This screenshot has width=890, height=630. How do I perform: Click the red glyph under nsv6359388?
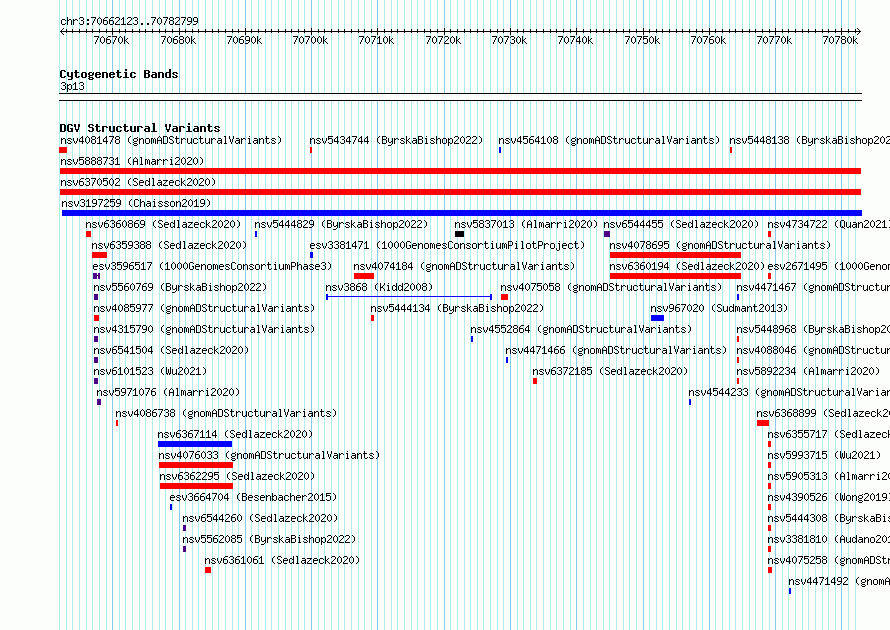pos(99,255)
